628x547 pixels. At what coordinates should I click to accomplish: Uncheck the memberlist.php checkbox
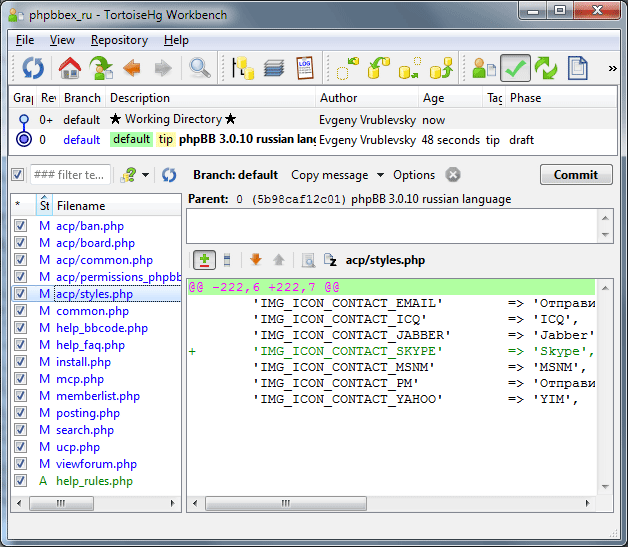(x=20, y=396)
